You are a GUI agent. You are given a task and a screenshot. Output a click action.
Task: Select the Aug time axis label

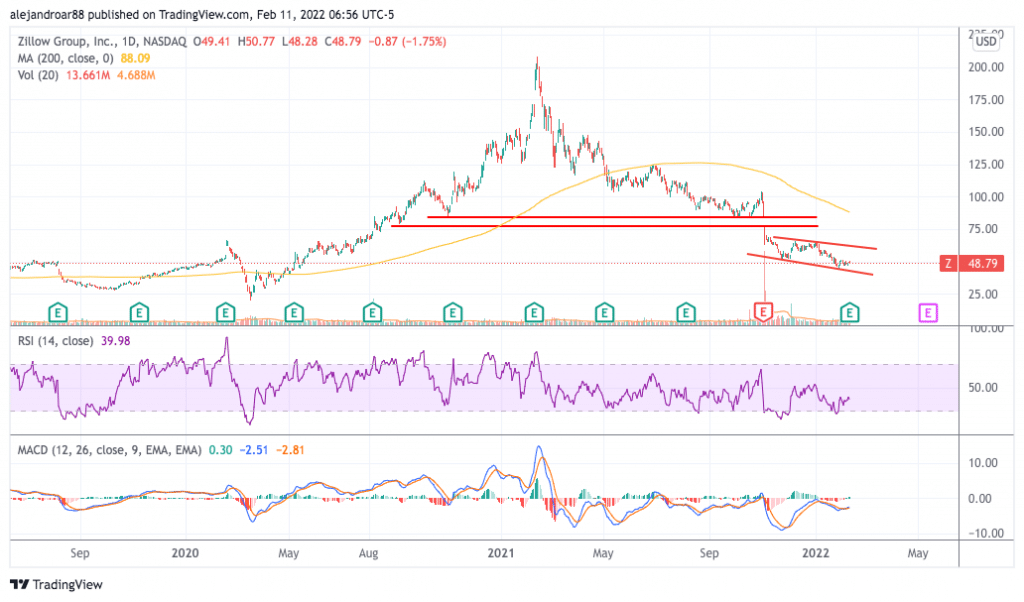point(368,554)
